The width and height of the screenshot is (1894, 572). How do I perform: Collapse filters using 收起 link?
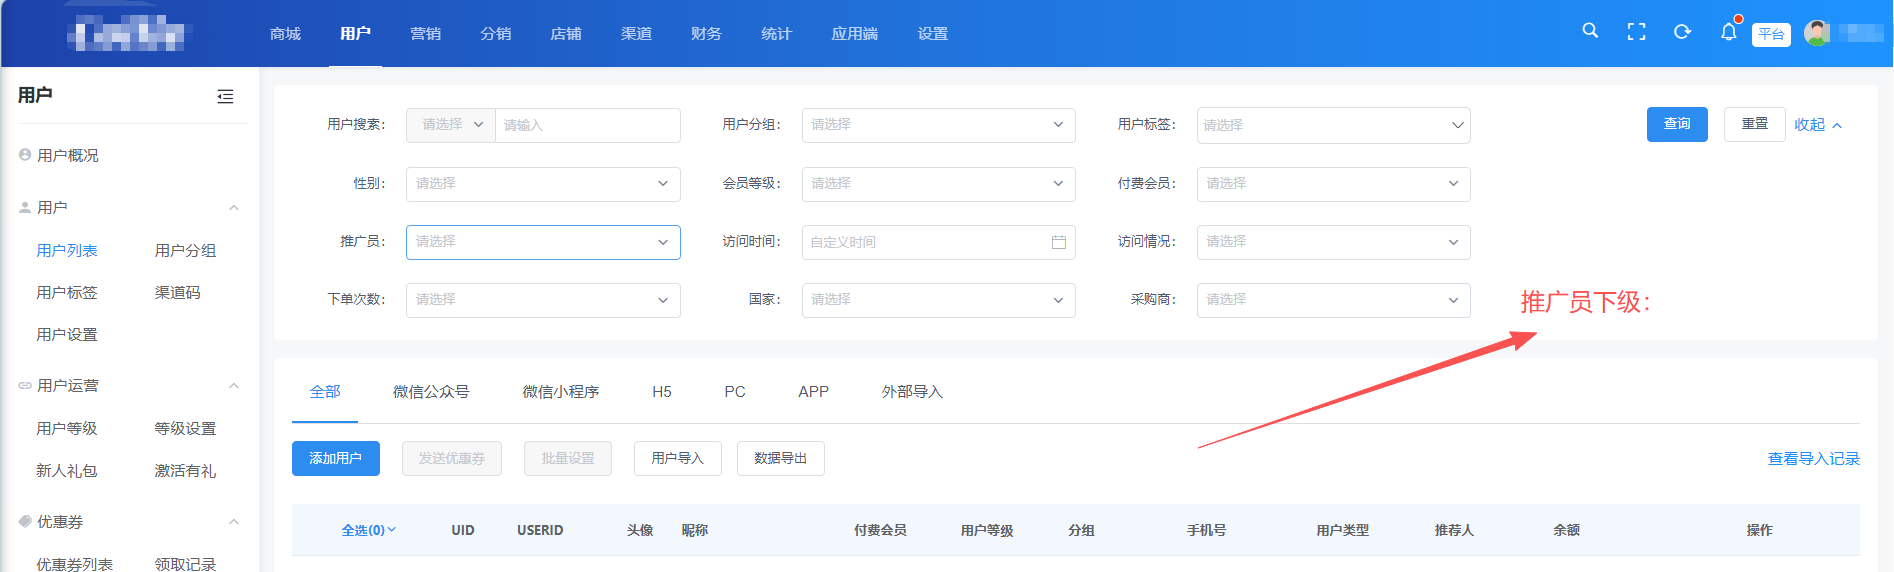tap(1816, 125)
